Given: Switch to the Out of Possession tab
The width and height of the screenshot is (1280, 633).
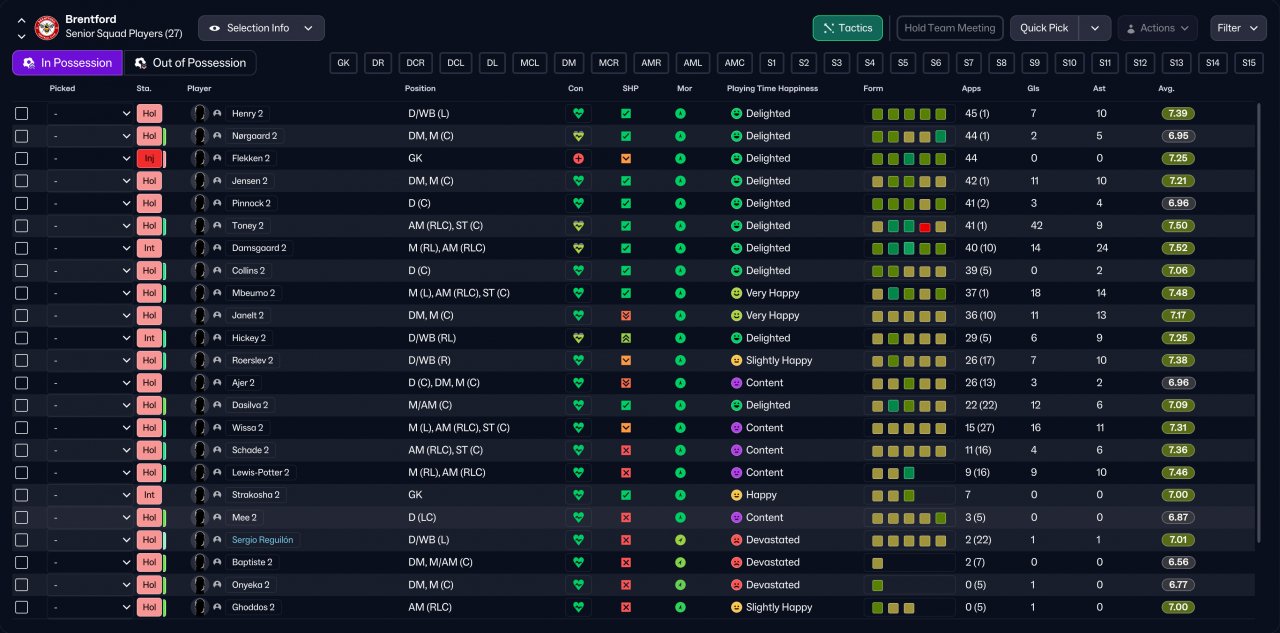Looking at the screenshot, I should 190,63.
